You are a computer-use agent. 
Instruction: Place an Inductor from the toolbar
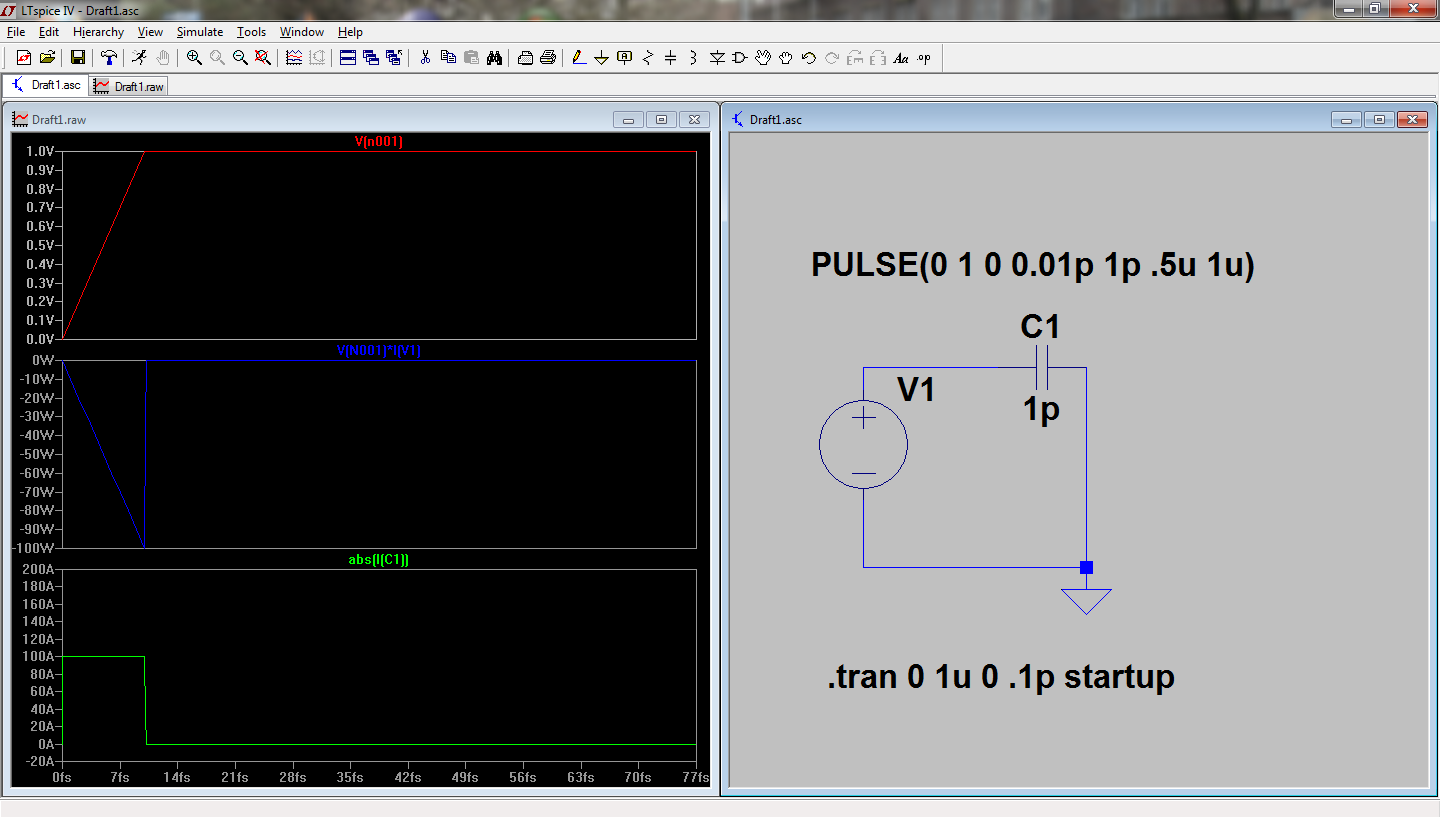point(694,58)
